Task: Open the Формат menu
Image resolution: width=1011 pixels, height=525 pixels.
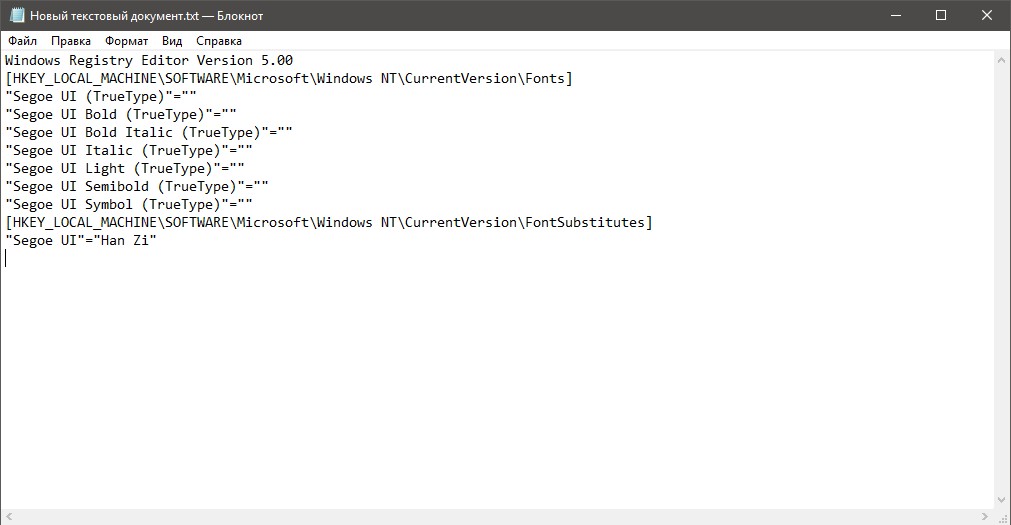Action: click(125, 41)
